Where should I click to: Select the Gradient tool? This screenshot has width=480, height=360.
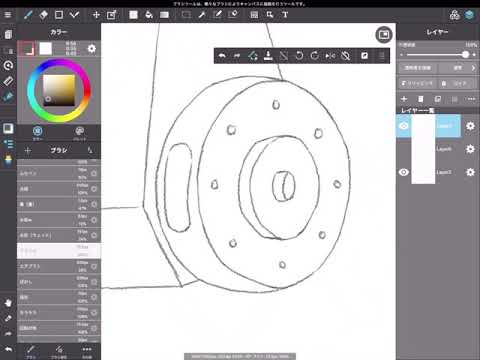tap(164, 15)
